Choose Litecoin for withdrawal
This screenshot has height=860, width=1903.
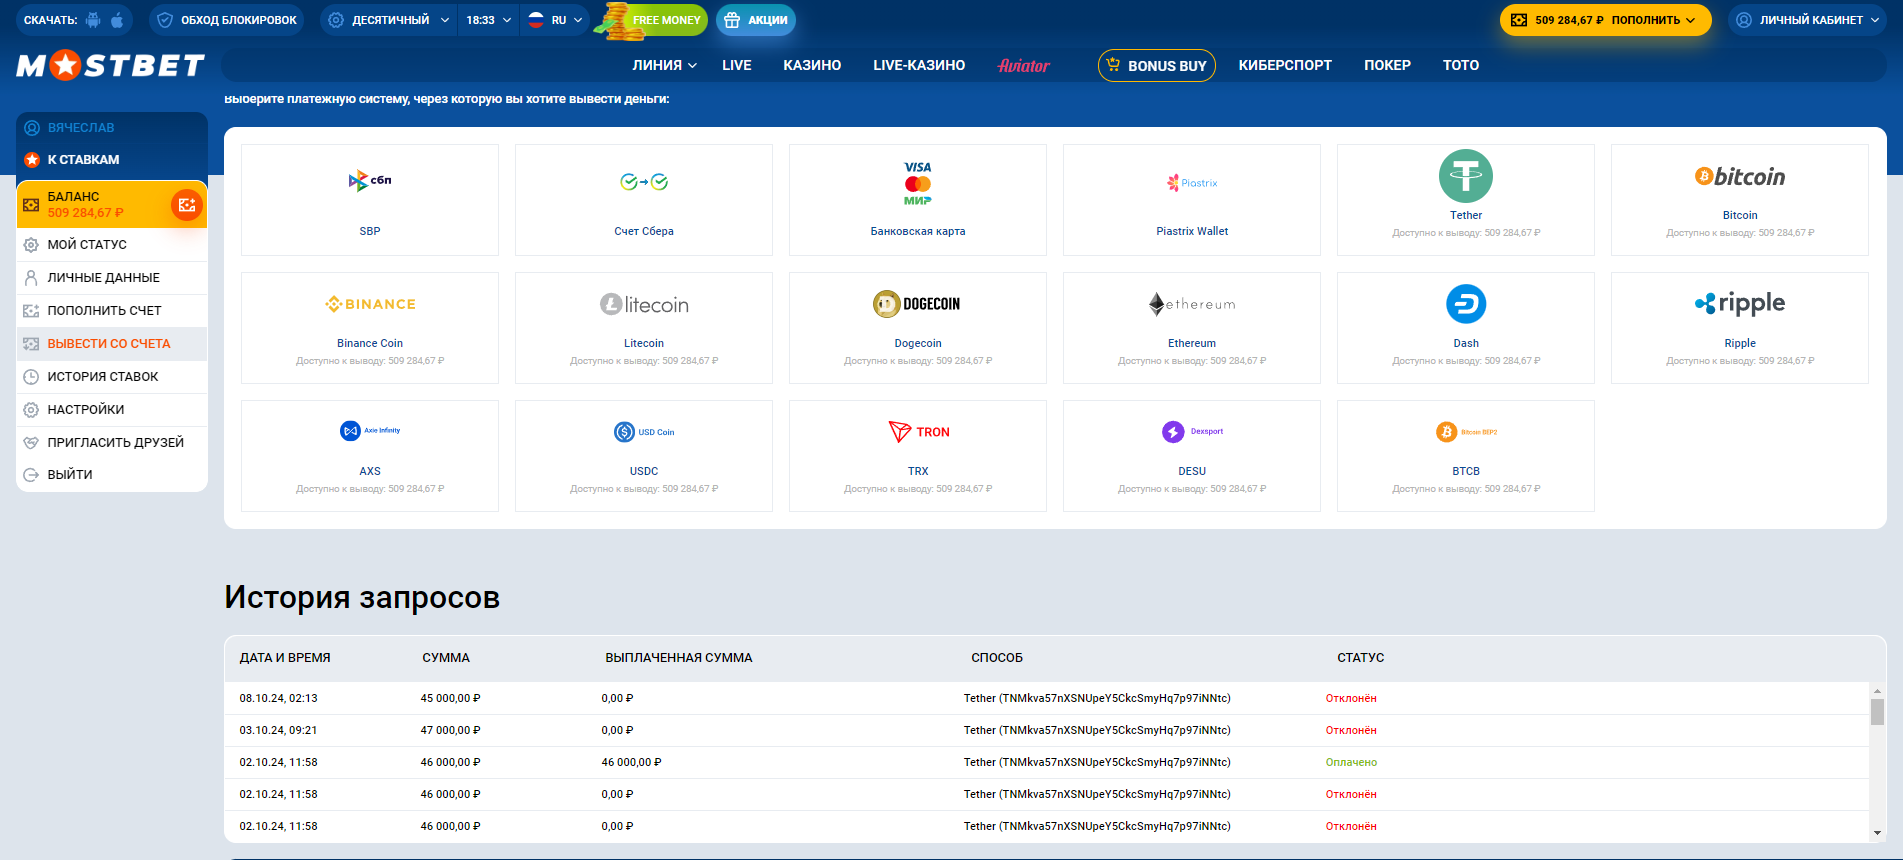tap(644, 328)
